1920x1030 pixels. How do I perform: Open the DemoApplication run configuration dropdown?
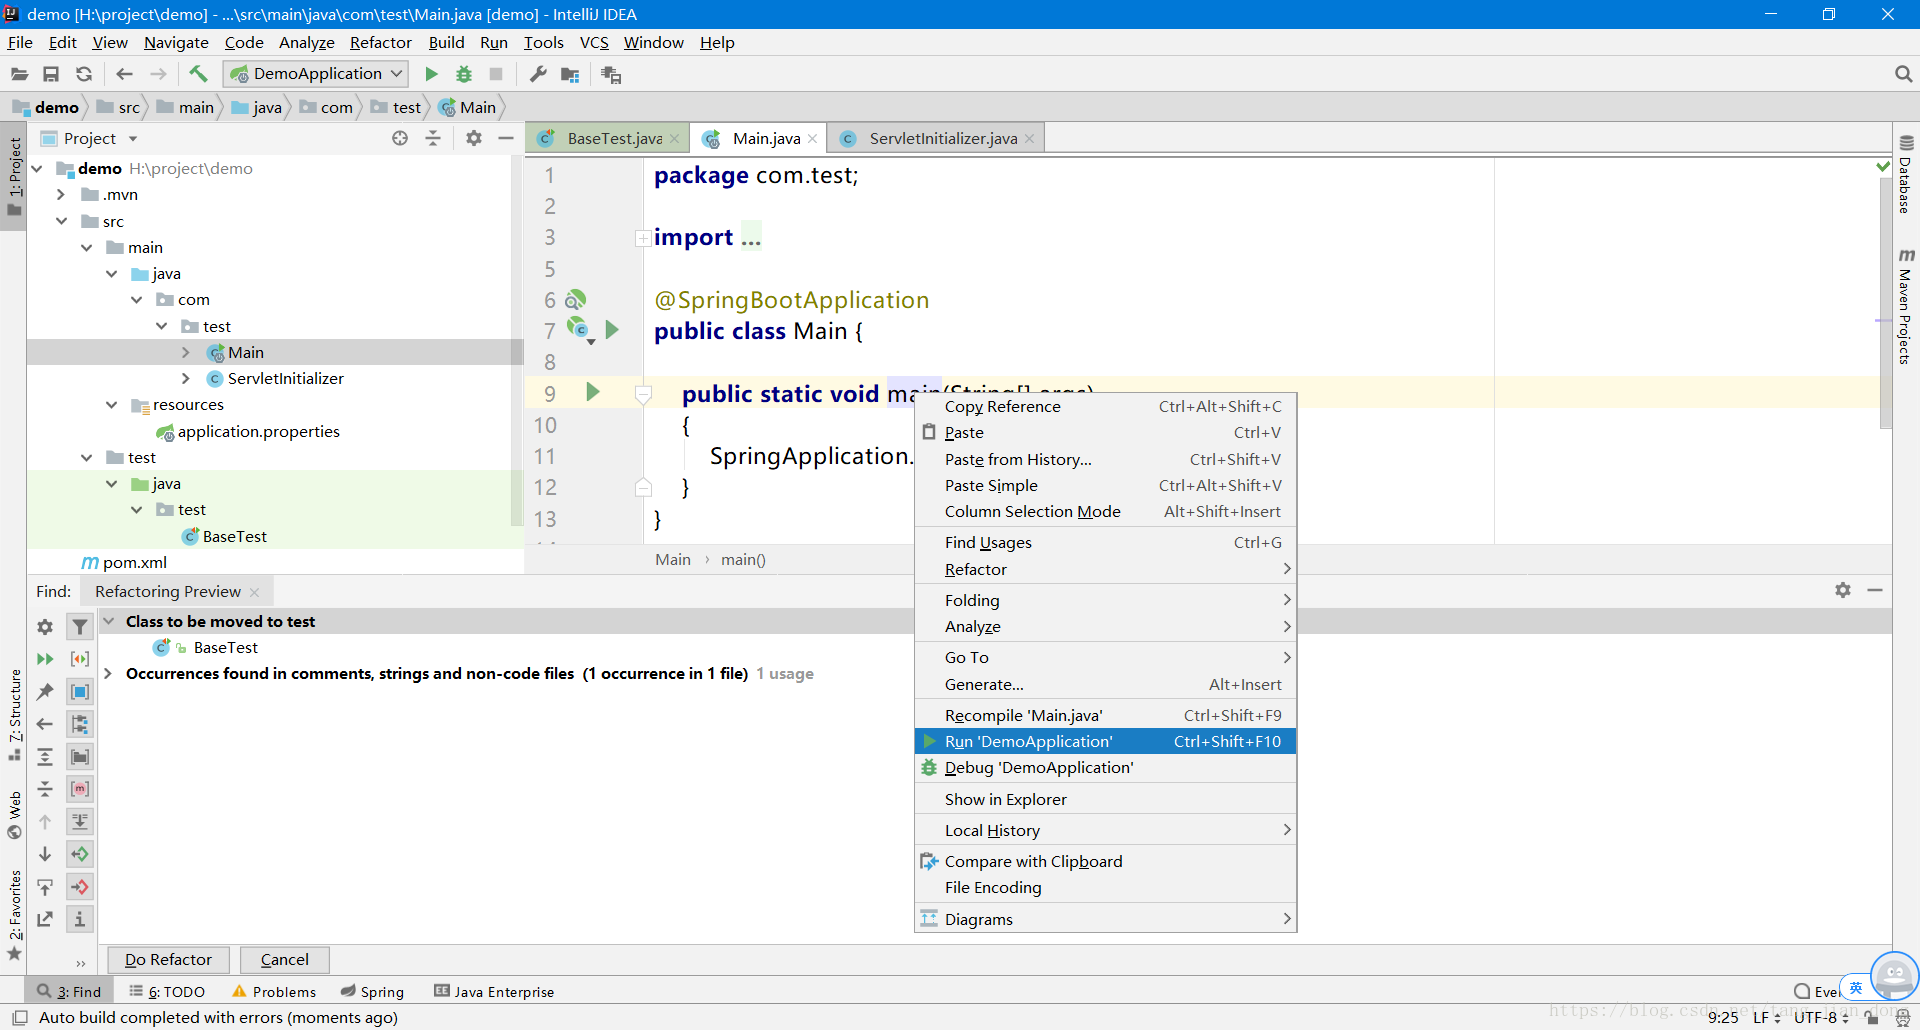tap(317, 74)
